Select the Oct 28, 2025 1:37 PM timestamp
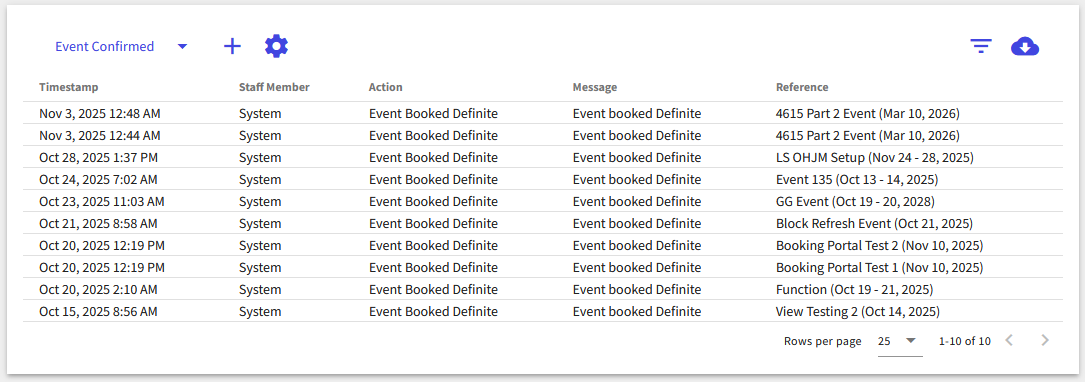Viewport: 1085px width, 382px height. 98,157
